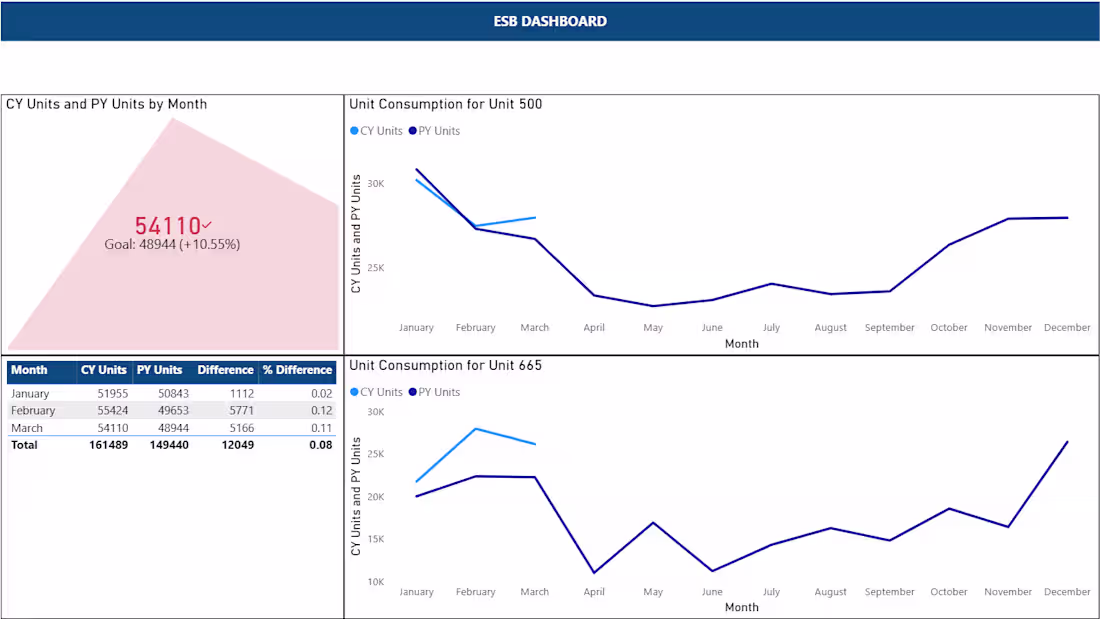Sort table by CY Units column header
Viewport: 1100px width, 619px height.
(x=104, y=370)
